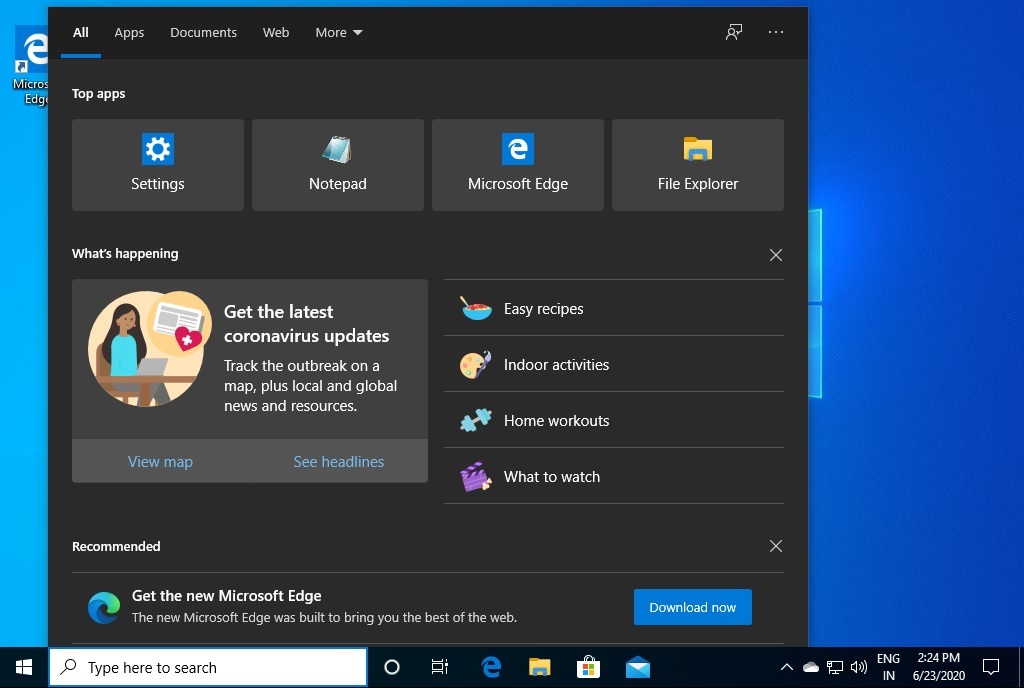Open Task View on the taskbar

coord(440,667)
